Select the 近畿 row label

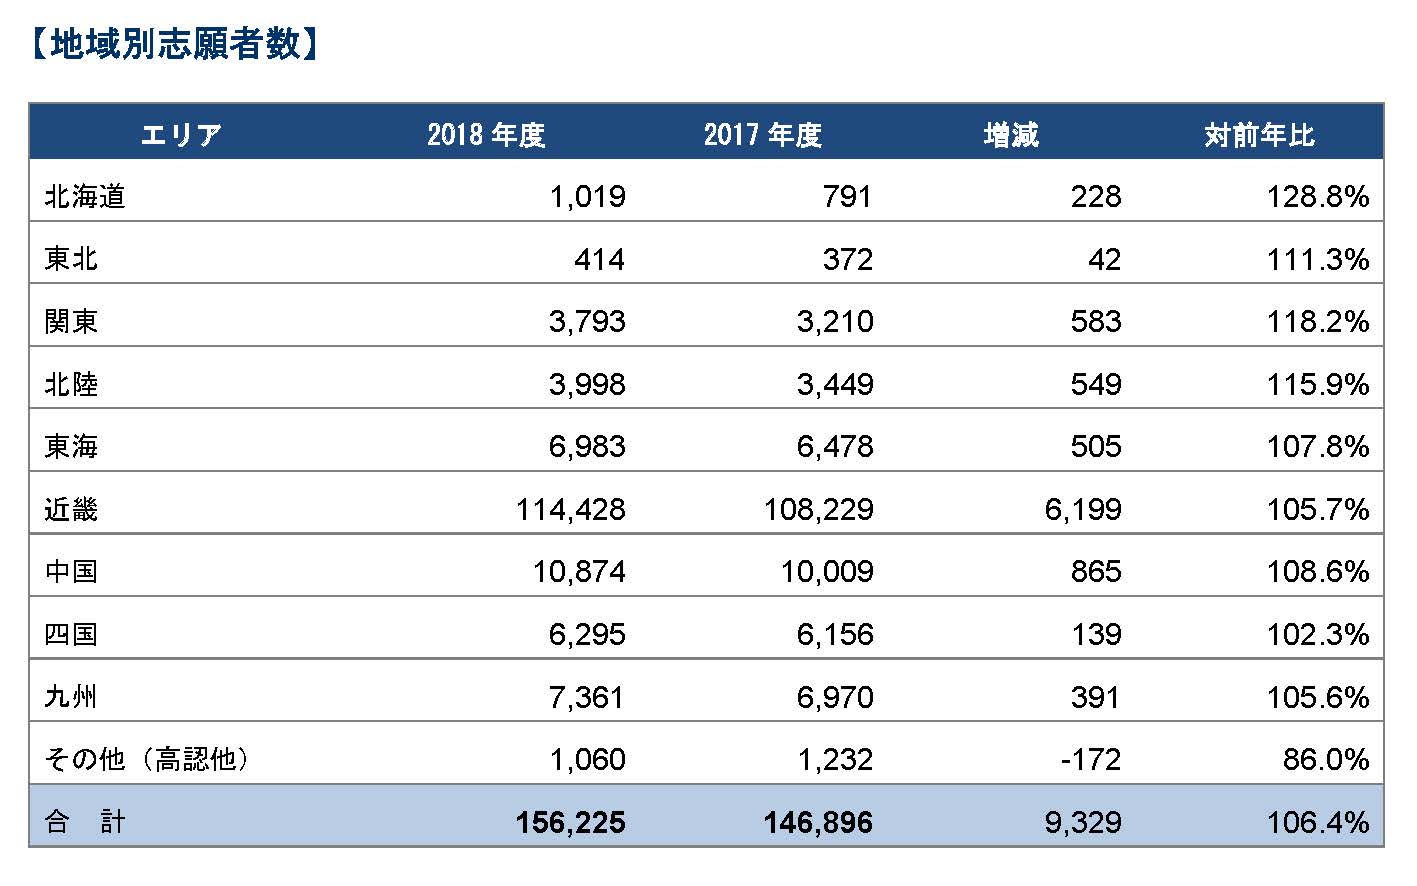(71, 509)
